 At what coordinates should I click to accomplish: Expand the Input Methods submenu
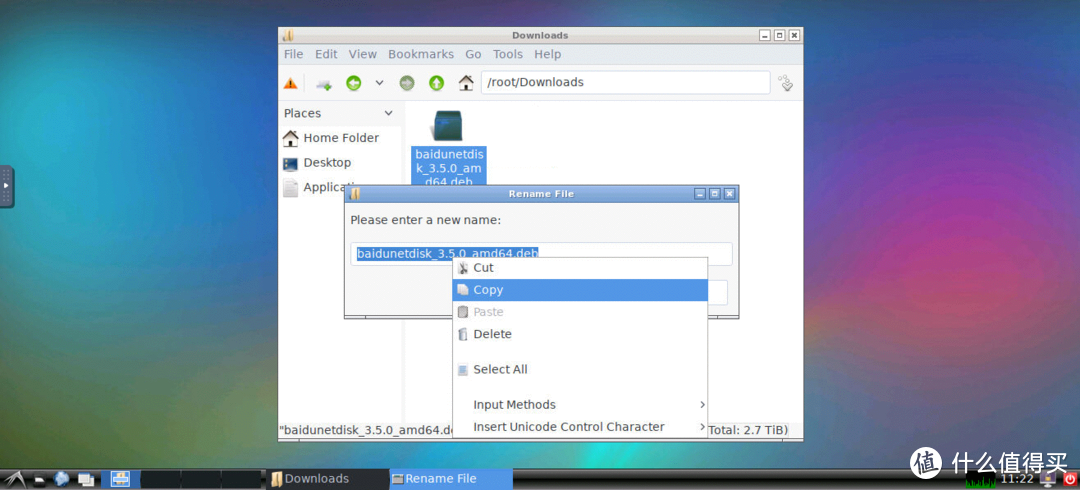(x=580, y=405)
